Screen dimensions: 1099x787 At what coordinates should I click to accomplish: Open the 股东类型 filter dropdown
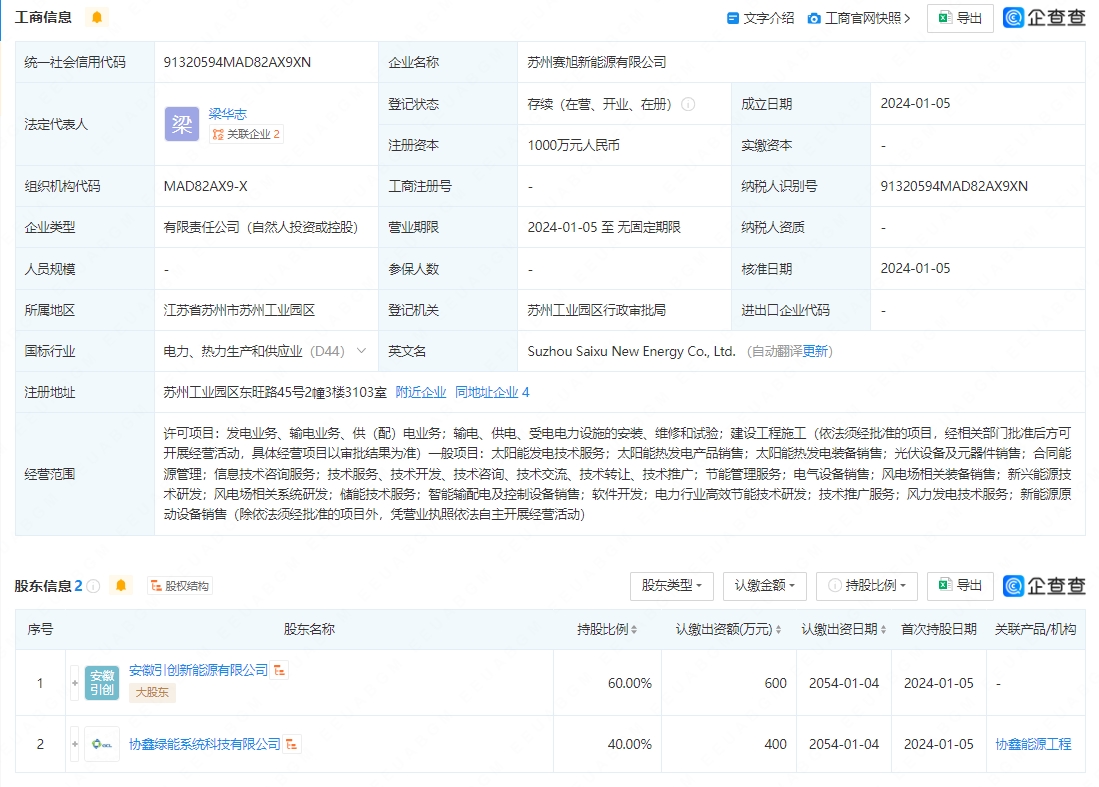click(x=671, y=585)
